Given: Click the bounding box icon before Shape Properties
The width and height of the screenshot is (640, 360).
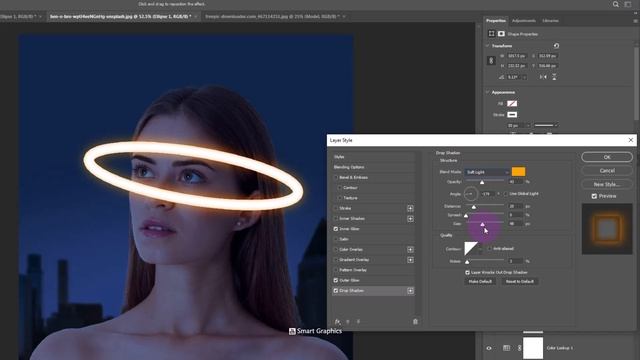Looking at the screenshot, I should point(491,34).
